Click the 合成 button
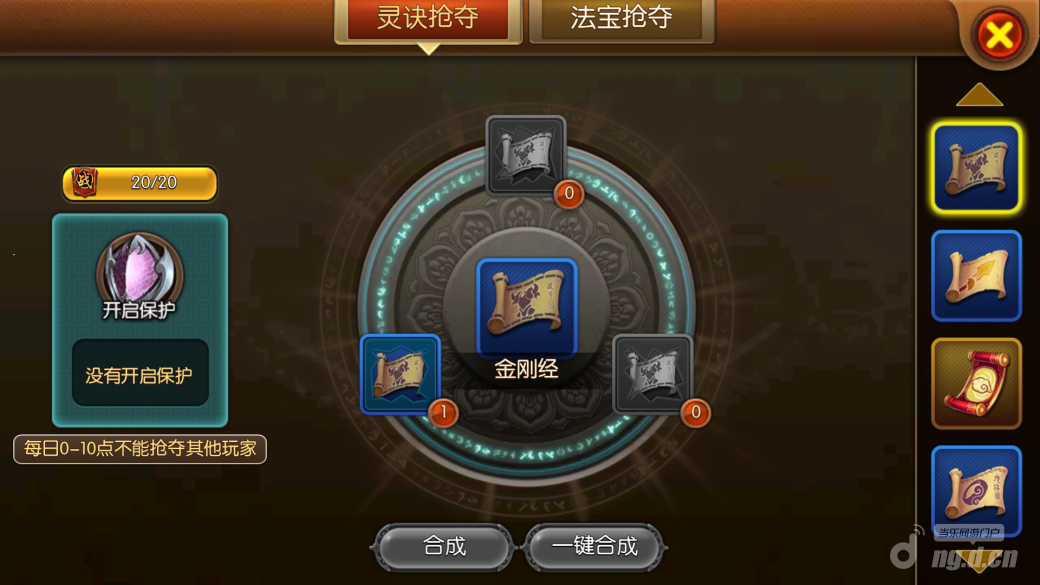This screenshot has width=1040, height=585. pyautogui.click(x=444, y=547)
